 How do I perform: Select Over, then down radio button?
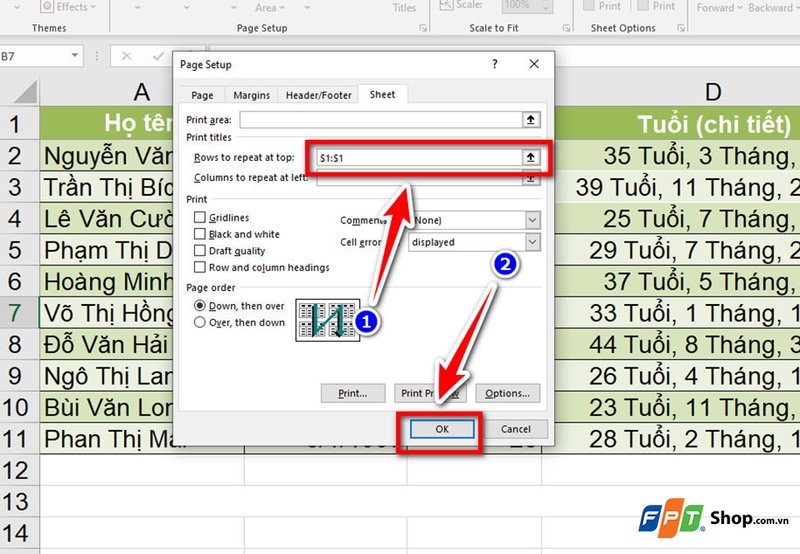(199, 322)
